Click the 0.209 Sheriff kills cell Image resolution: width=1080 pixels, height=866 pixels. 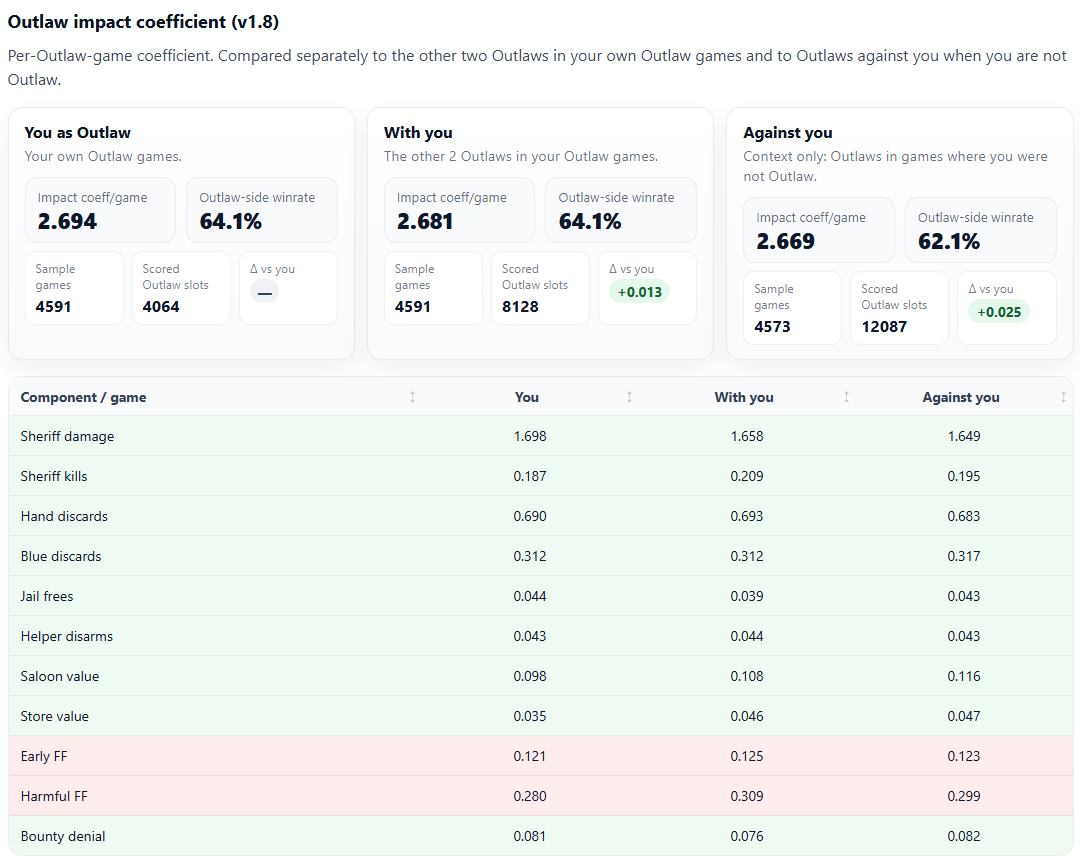pyautogui.click(x=747, y=477)
